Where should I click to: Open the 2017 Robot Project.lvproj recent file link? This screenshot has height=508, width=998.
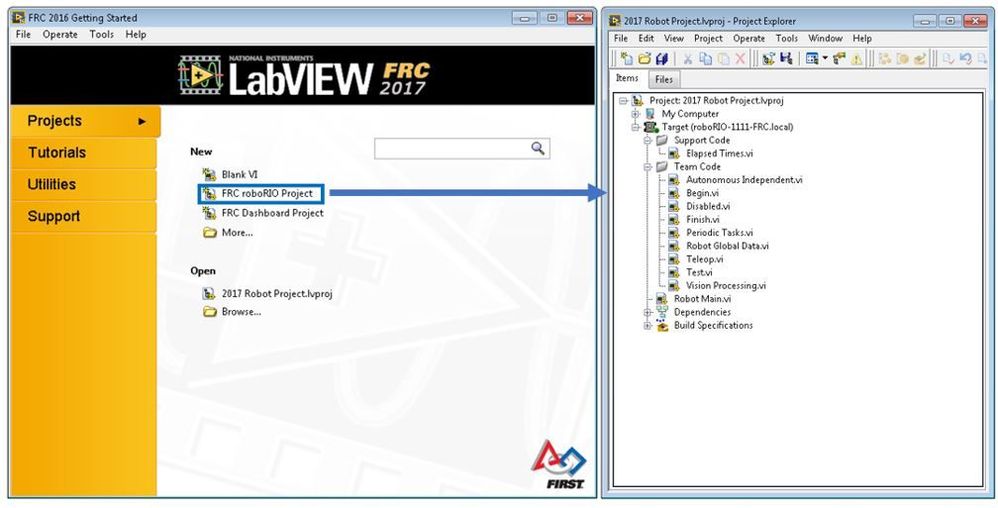pyautogui.click(x=277, y=293)
